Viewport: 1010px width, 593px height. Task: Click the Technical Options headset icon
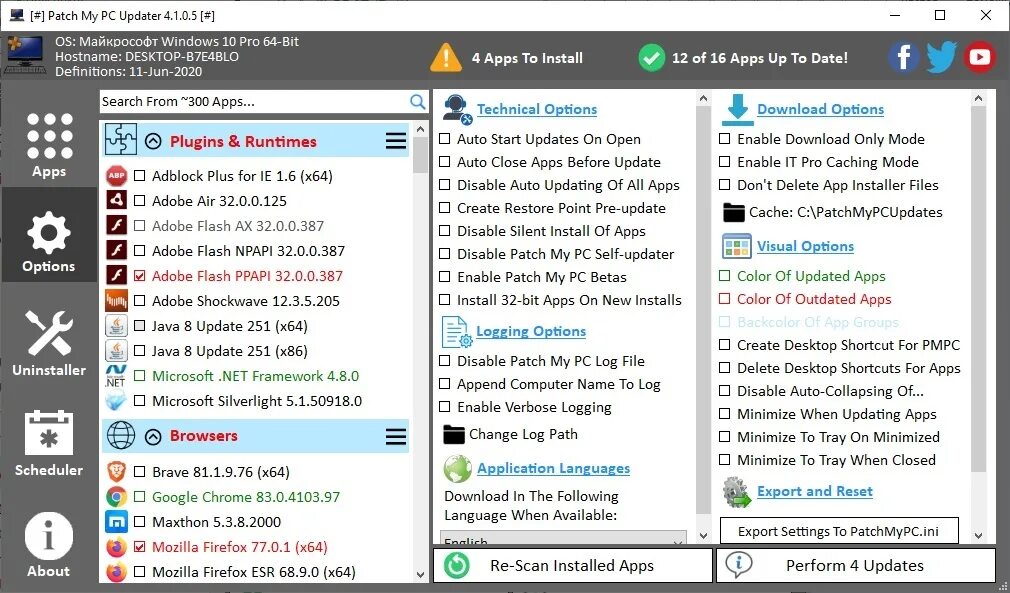457,109
